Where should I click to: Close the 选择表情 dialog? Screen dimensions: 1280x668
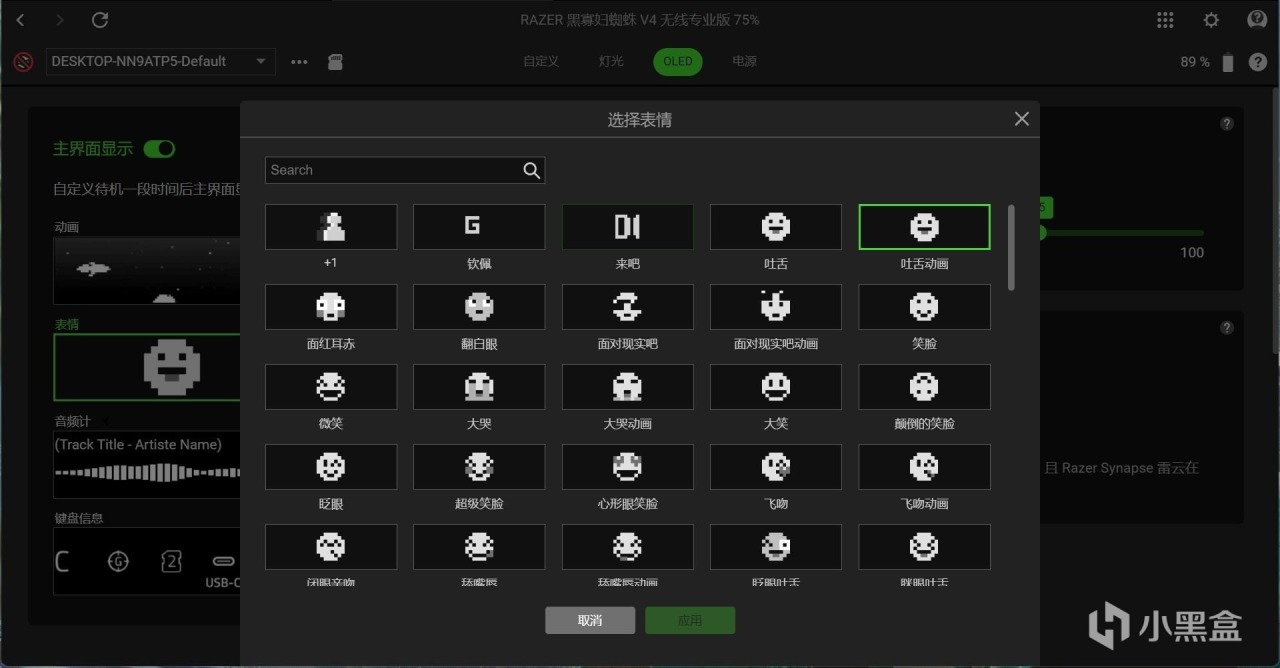[x=1021, y=119]
